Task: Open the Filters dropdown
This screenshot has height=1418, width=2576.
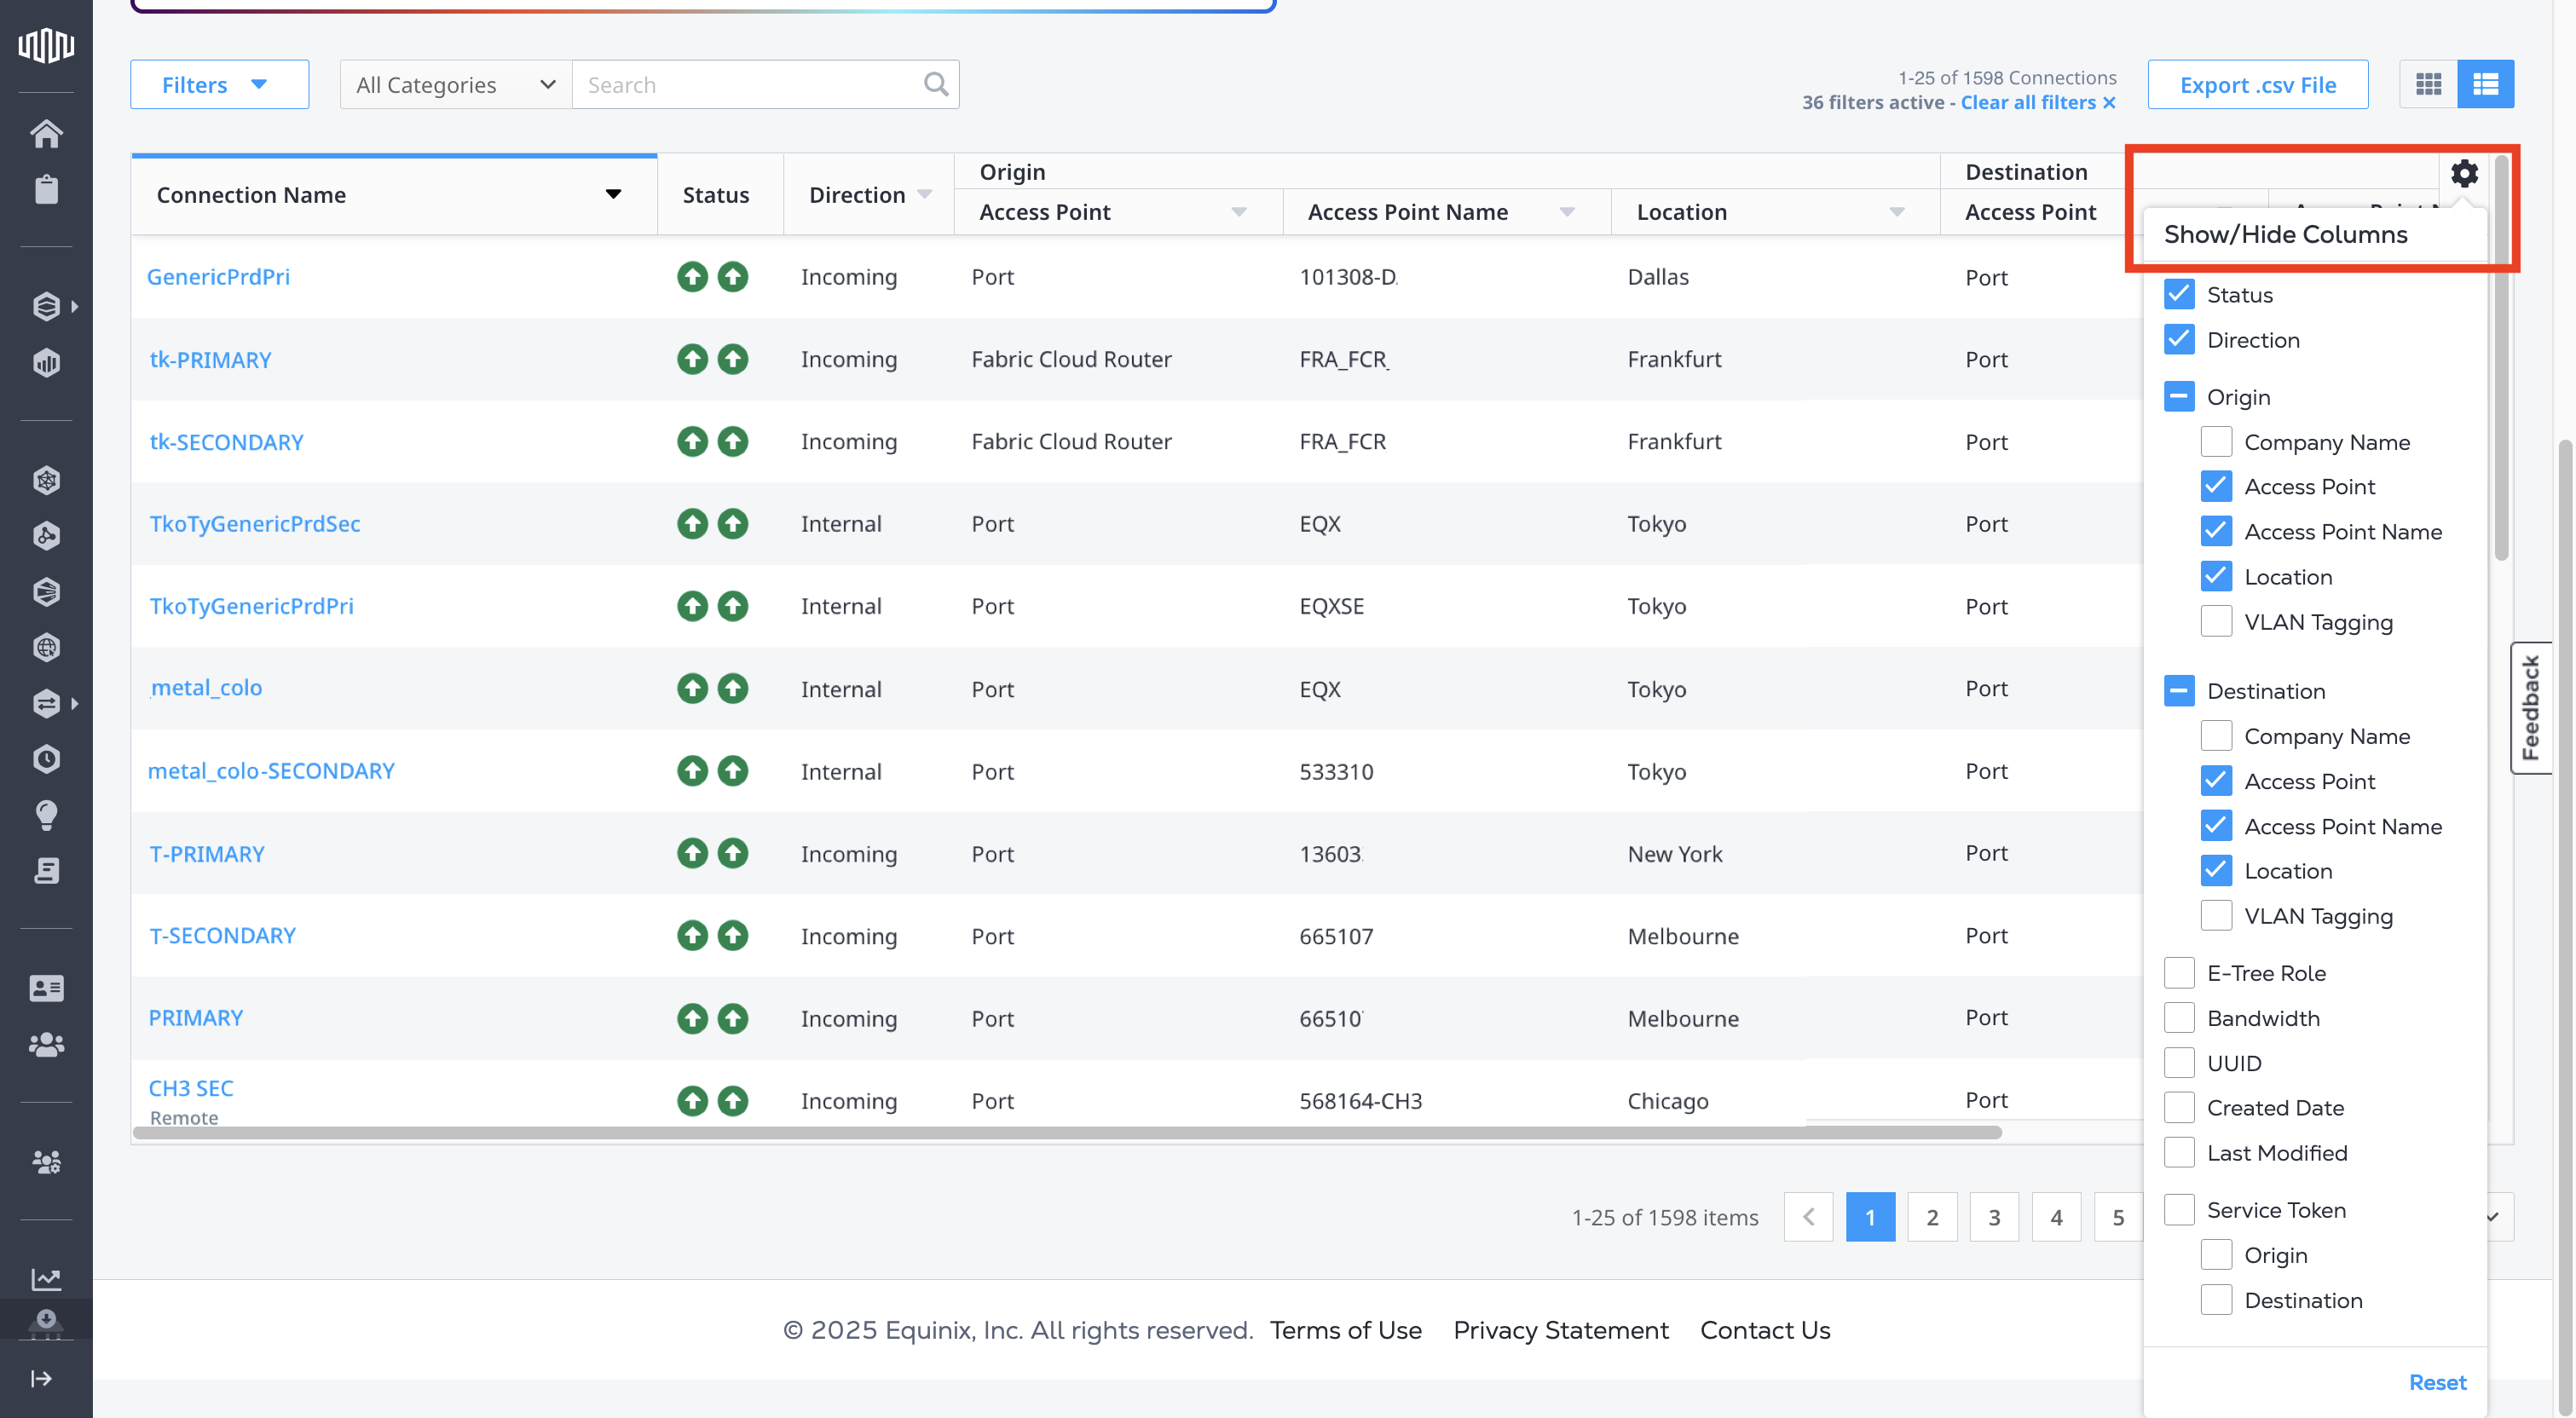Action: point(218,85)
